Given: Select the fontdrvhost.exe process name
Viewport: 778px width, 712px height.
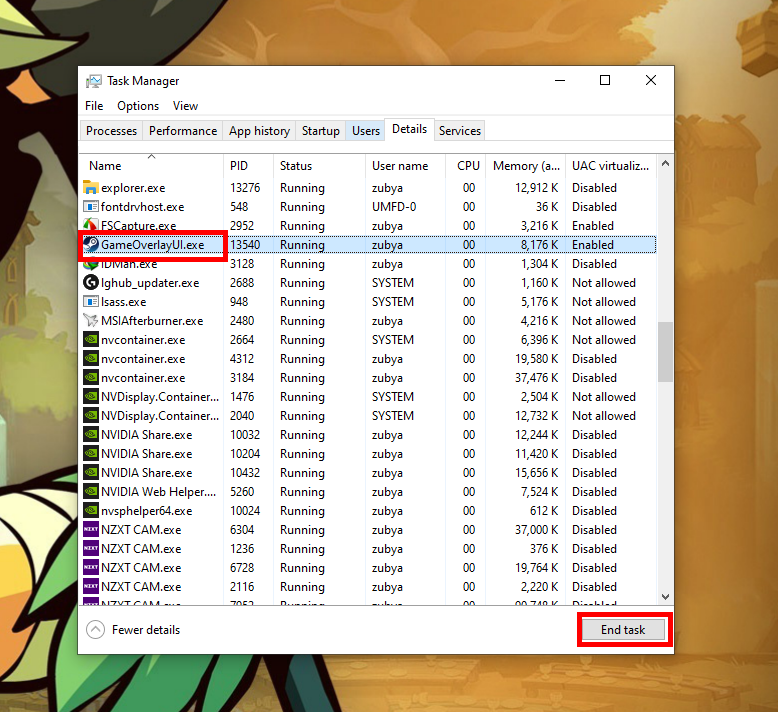Looking at the screenshot, I should coord(142,207).
